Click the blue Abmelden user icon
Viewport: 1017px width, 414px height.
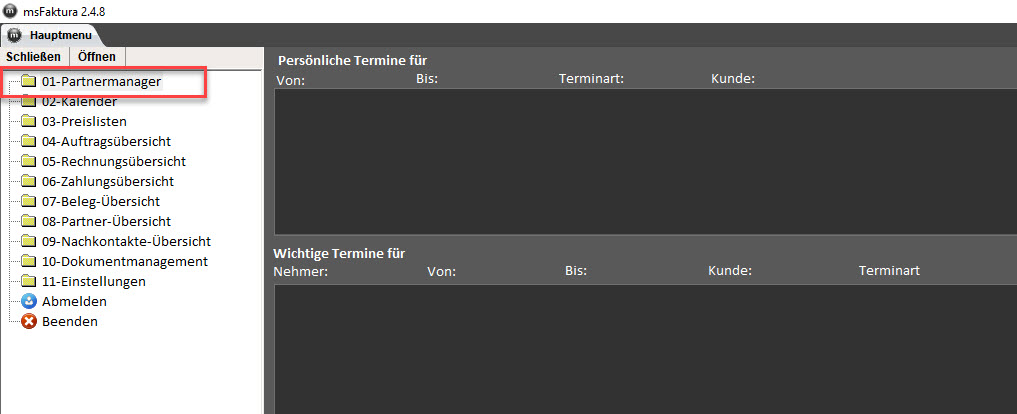point(29,302)
